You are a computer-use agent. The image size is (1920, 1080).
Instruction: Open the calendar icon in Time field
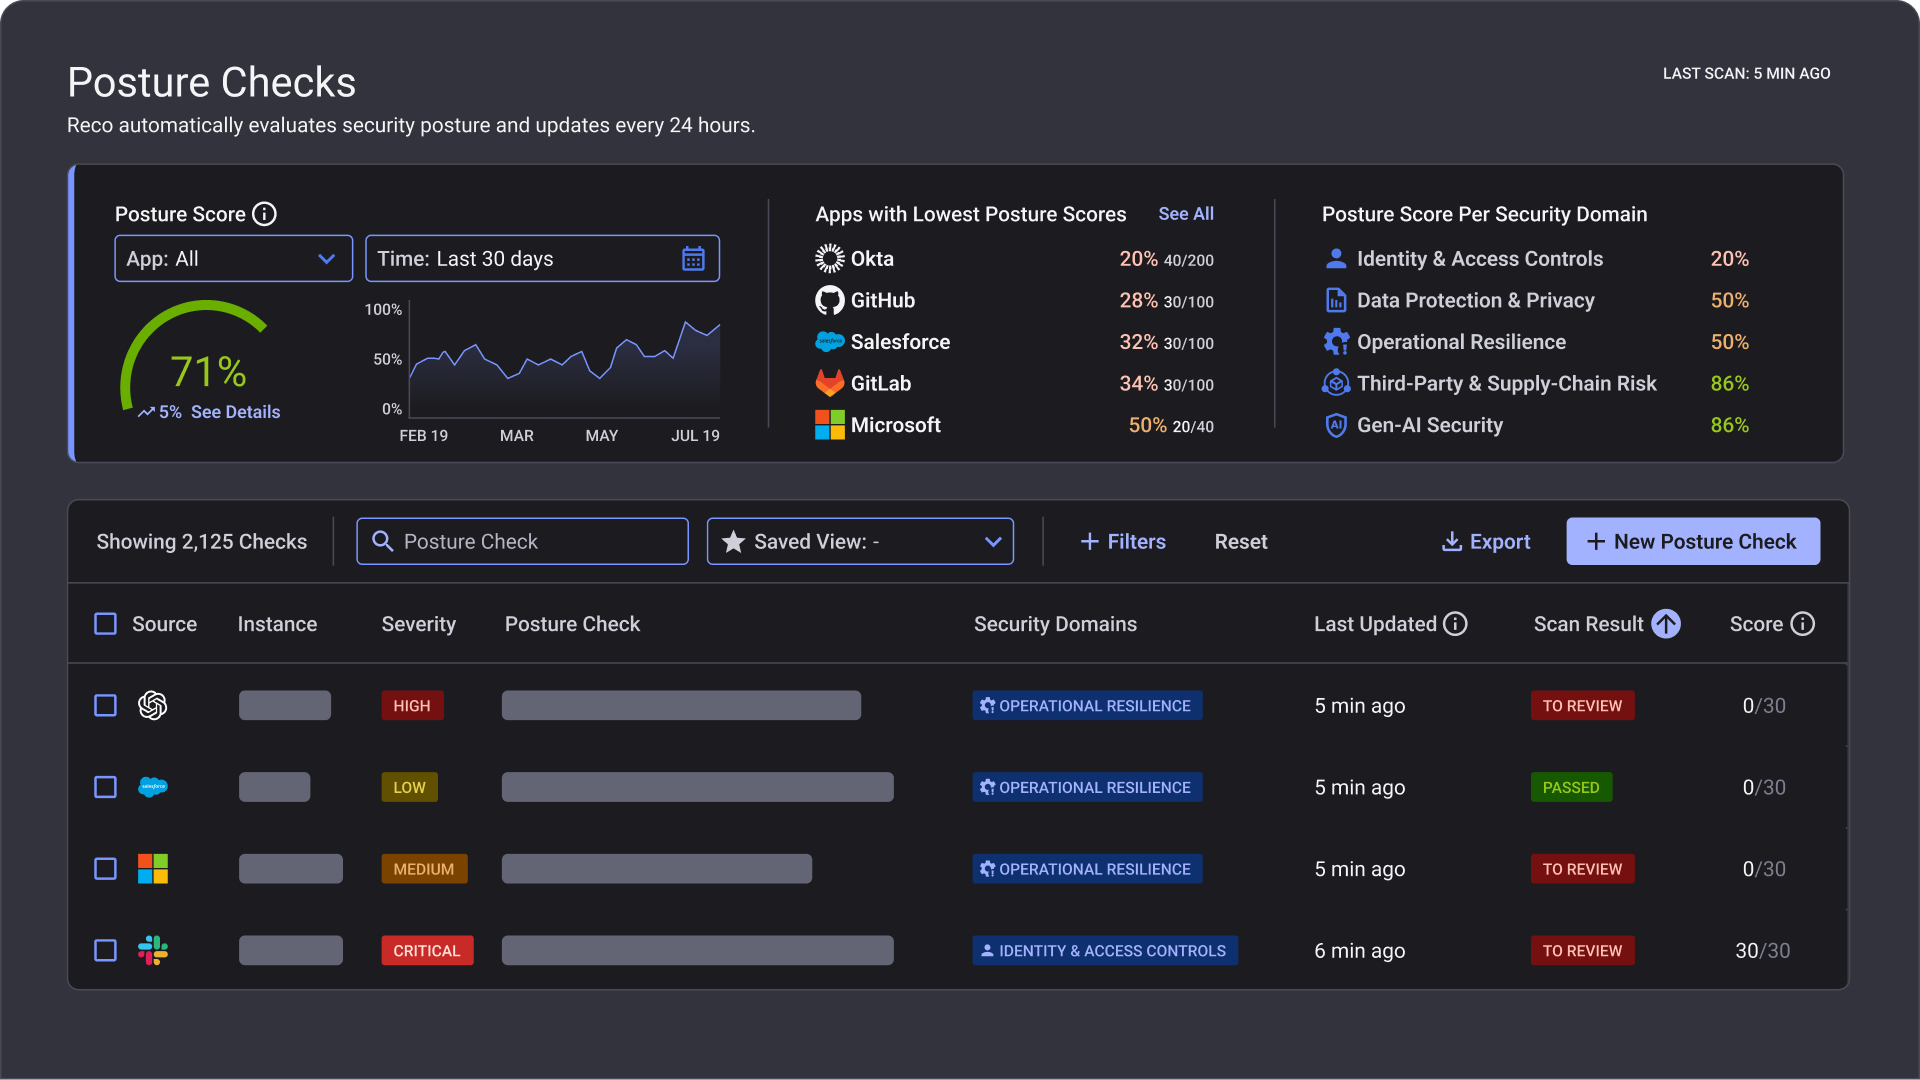click(693, 259)
